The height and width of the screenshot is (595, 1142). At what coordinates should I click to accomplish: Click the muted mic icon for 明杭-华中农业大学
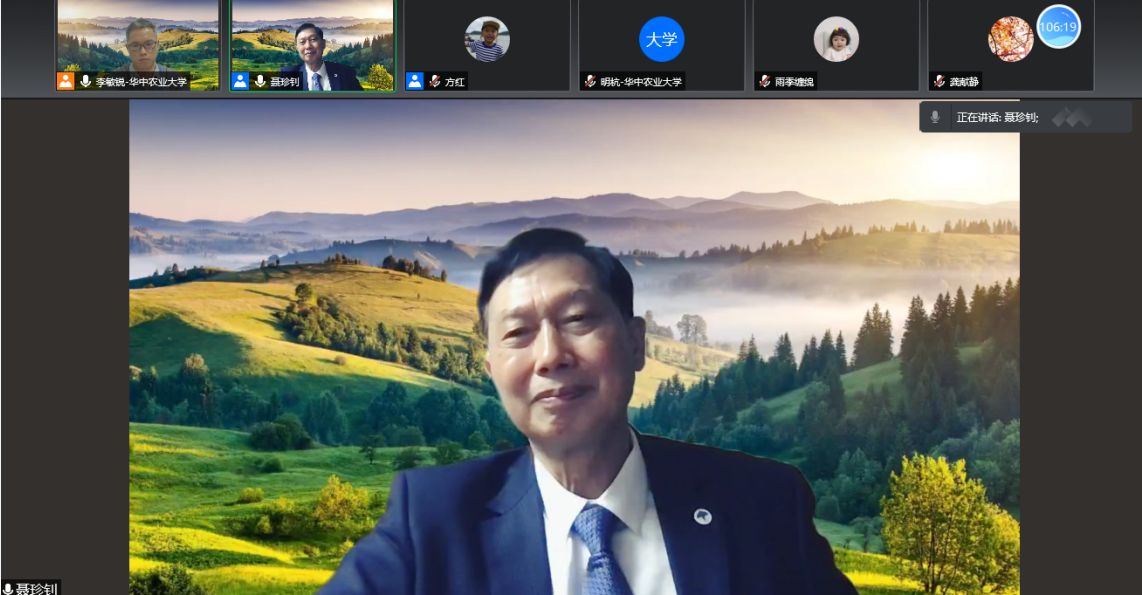pos(590,81)
